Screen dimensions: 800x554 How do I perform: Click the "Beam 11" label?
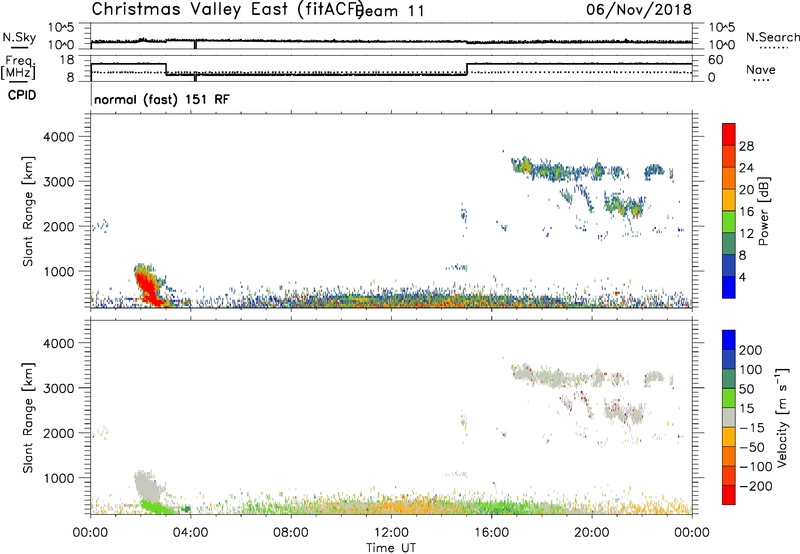point(390,11)
